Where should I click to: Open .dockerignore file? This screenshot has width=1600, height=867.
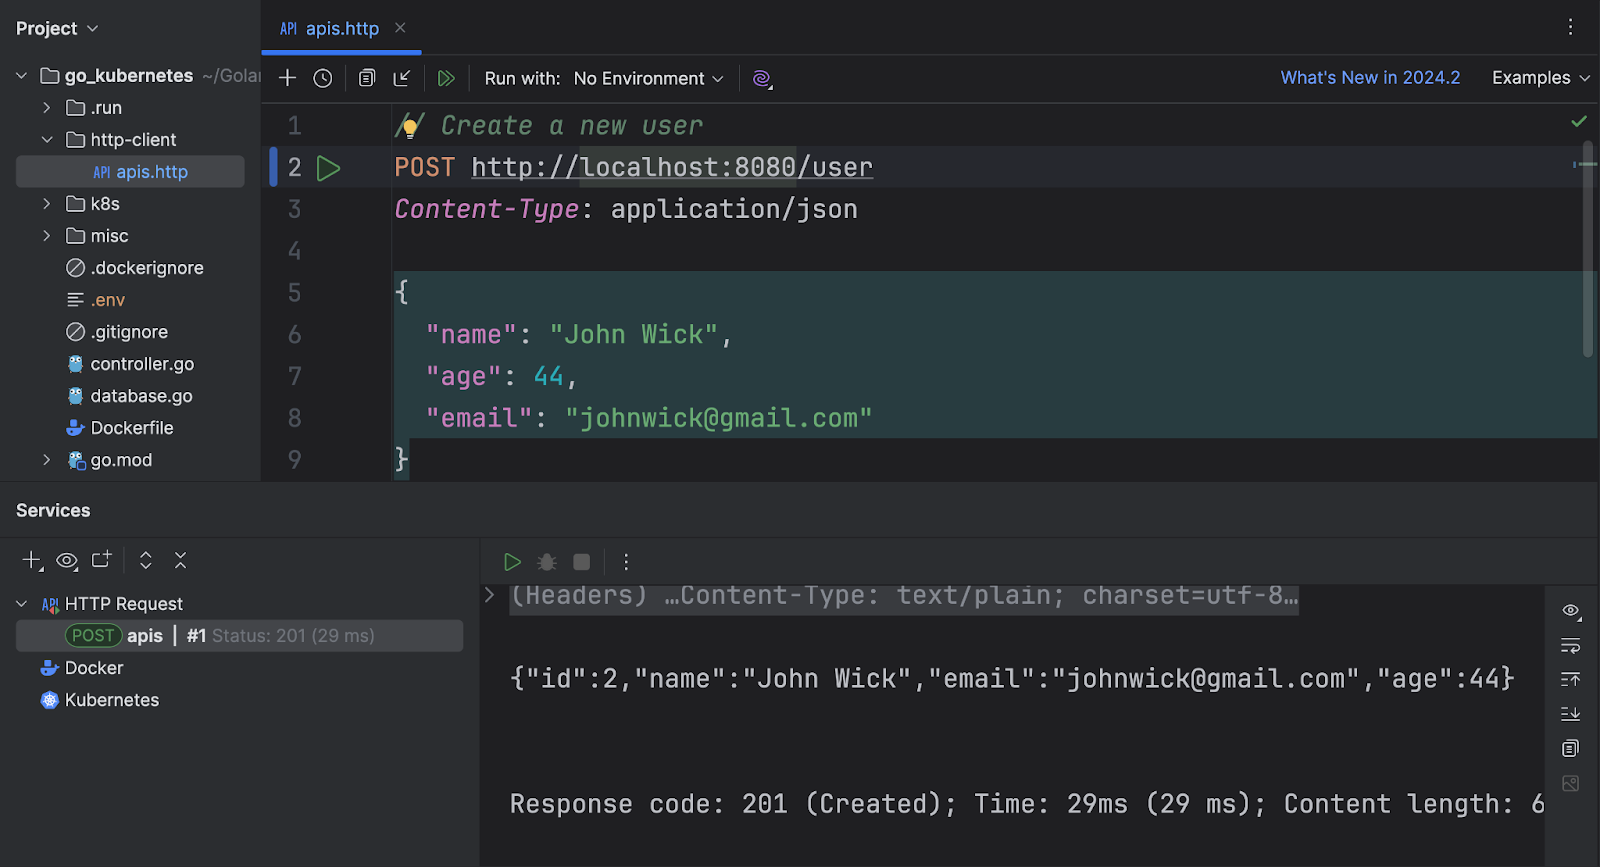(x=135, y=267)
